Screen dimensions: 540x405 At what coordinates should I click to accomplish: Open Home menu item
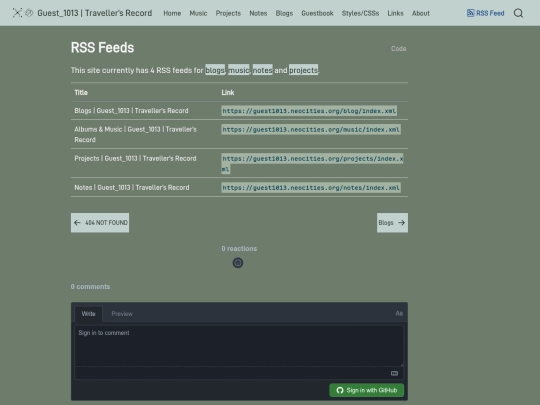click(172, 13)
